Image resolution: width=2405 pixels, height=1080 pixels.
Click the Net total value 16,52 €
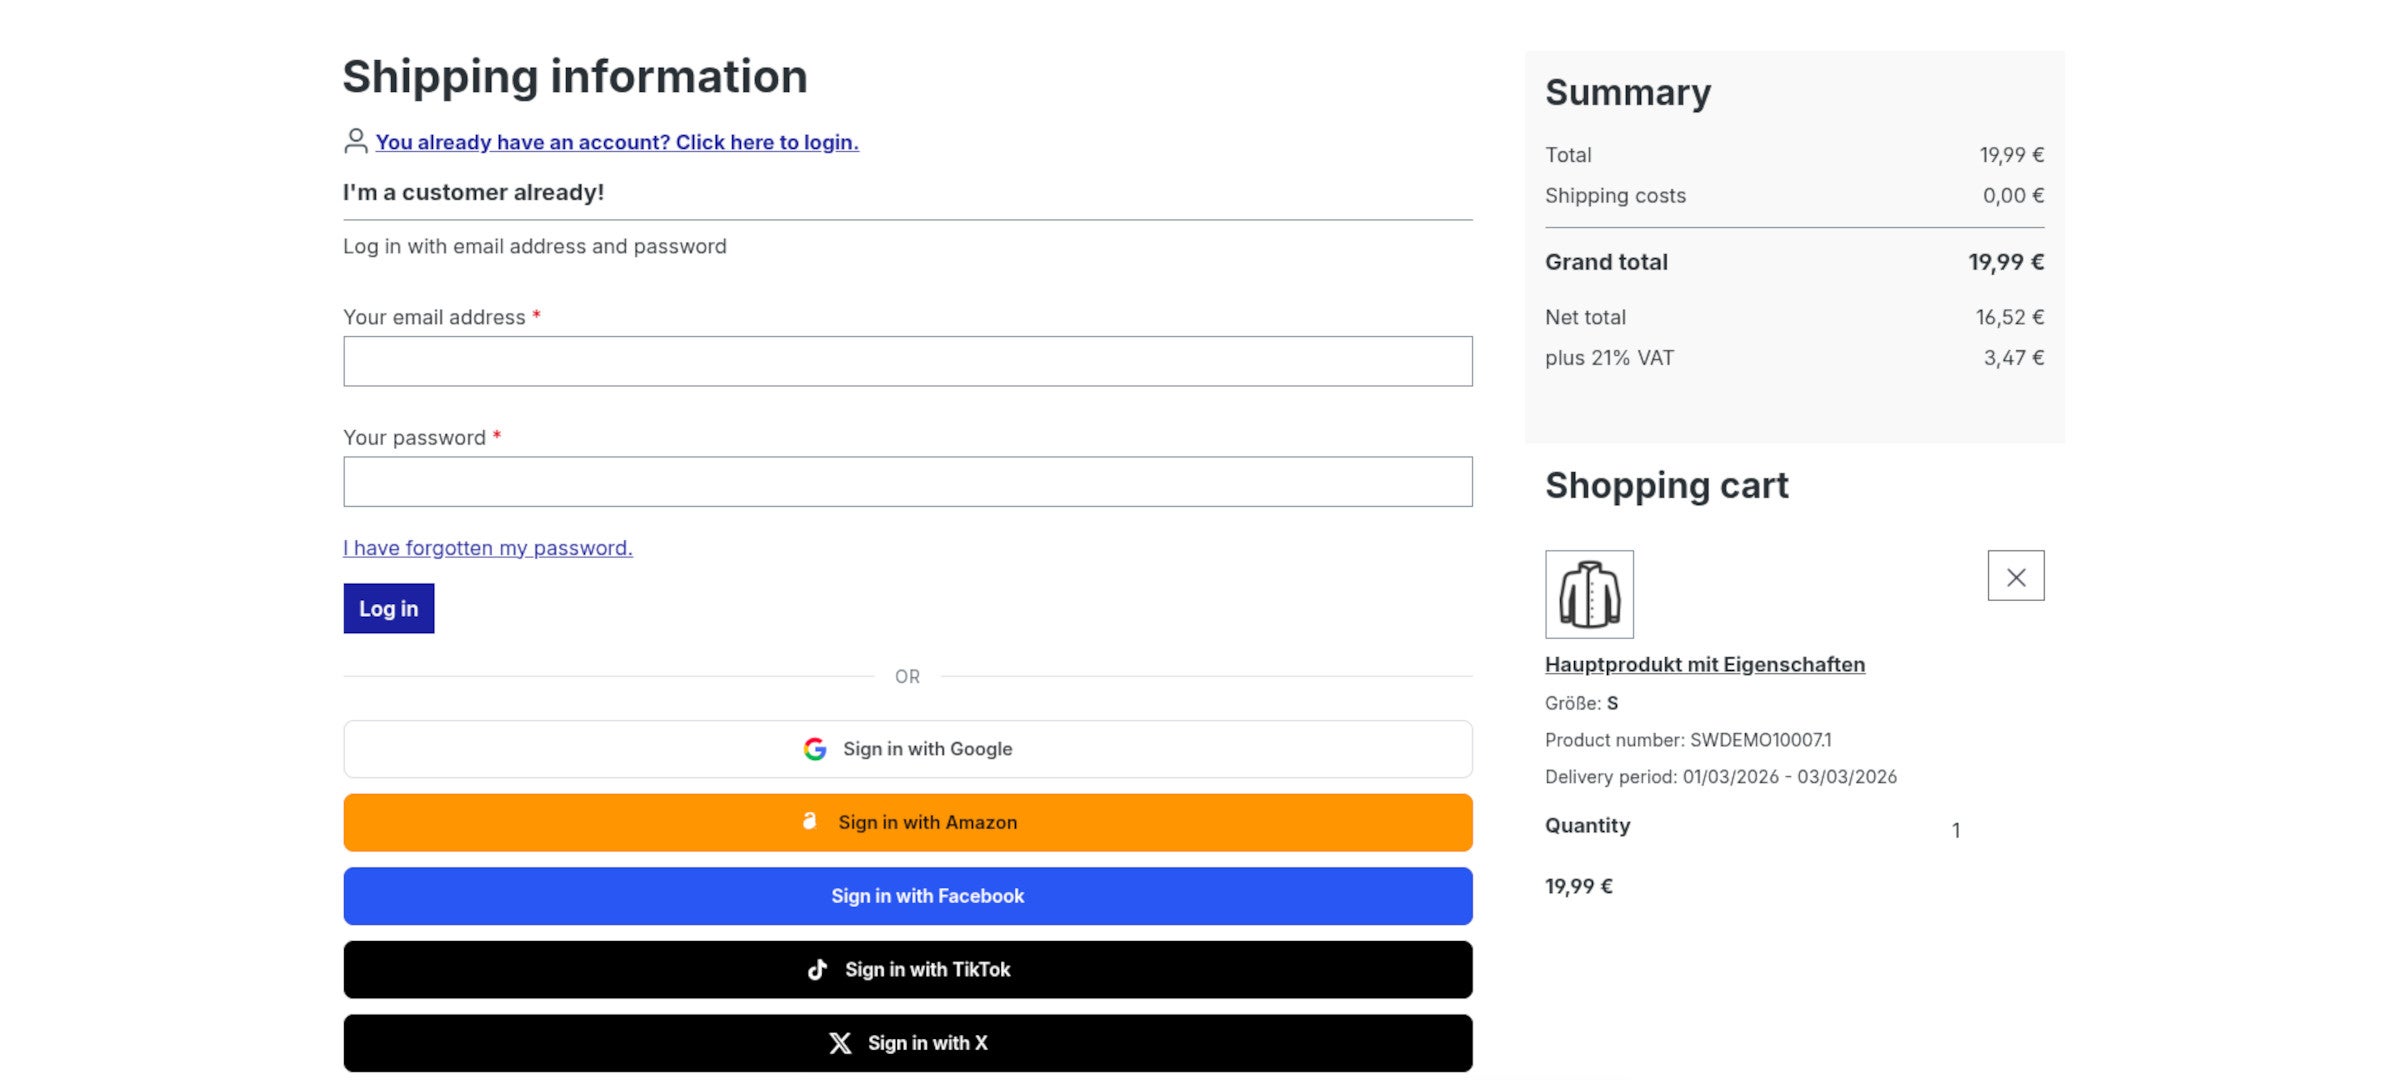coord(2010,317)
